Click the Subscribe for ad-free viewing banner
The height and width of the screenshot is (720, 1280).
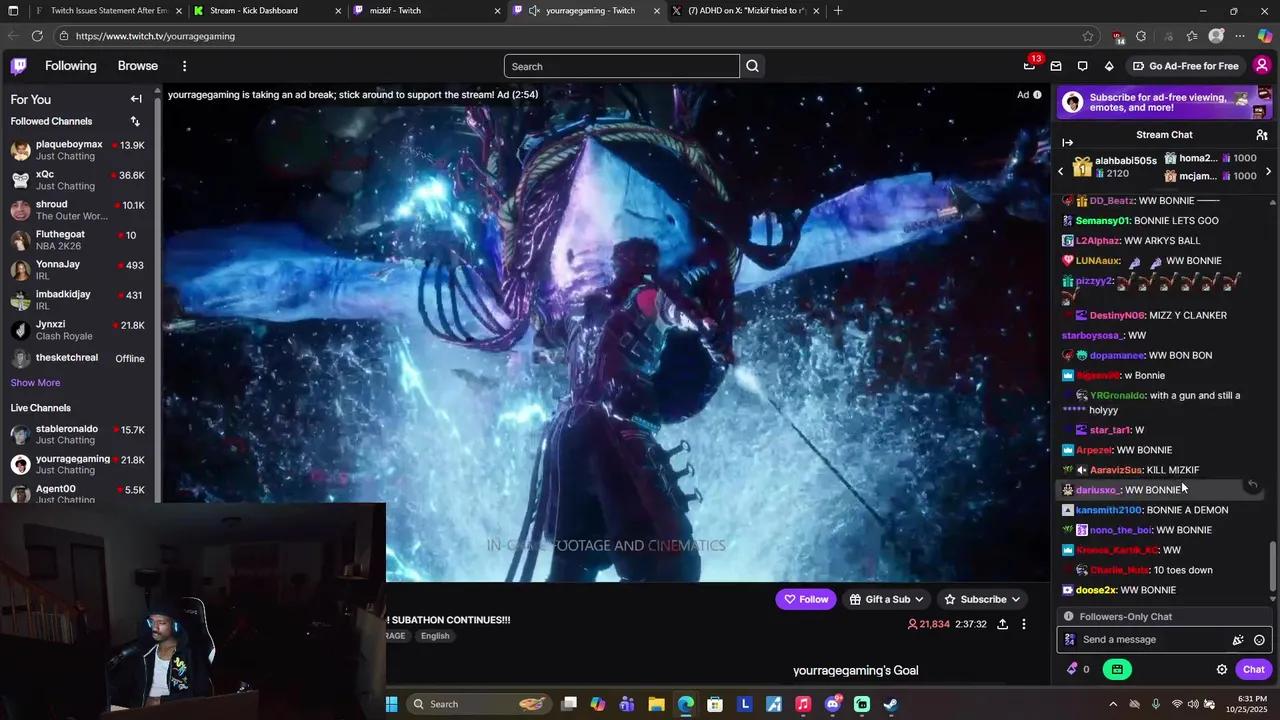(1165, 102)
